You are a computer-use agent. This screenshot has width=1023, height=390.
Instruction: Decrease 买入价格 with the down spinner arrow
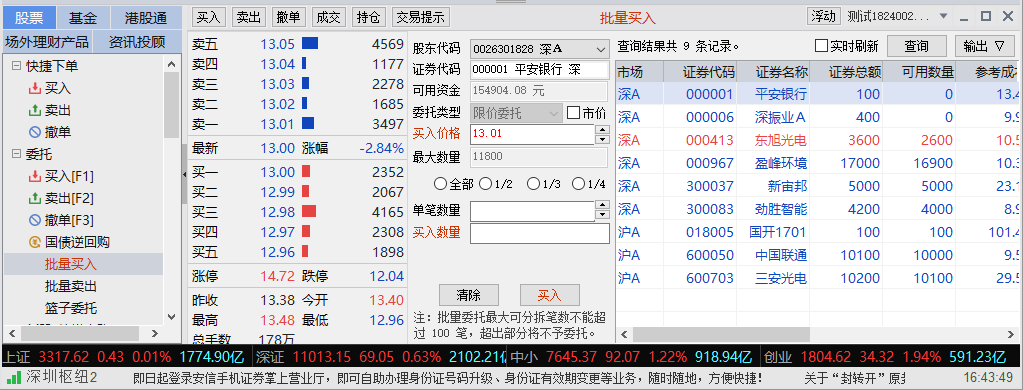tap(603, 139)
